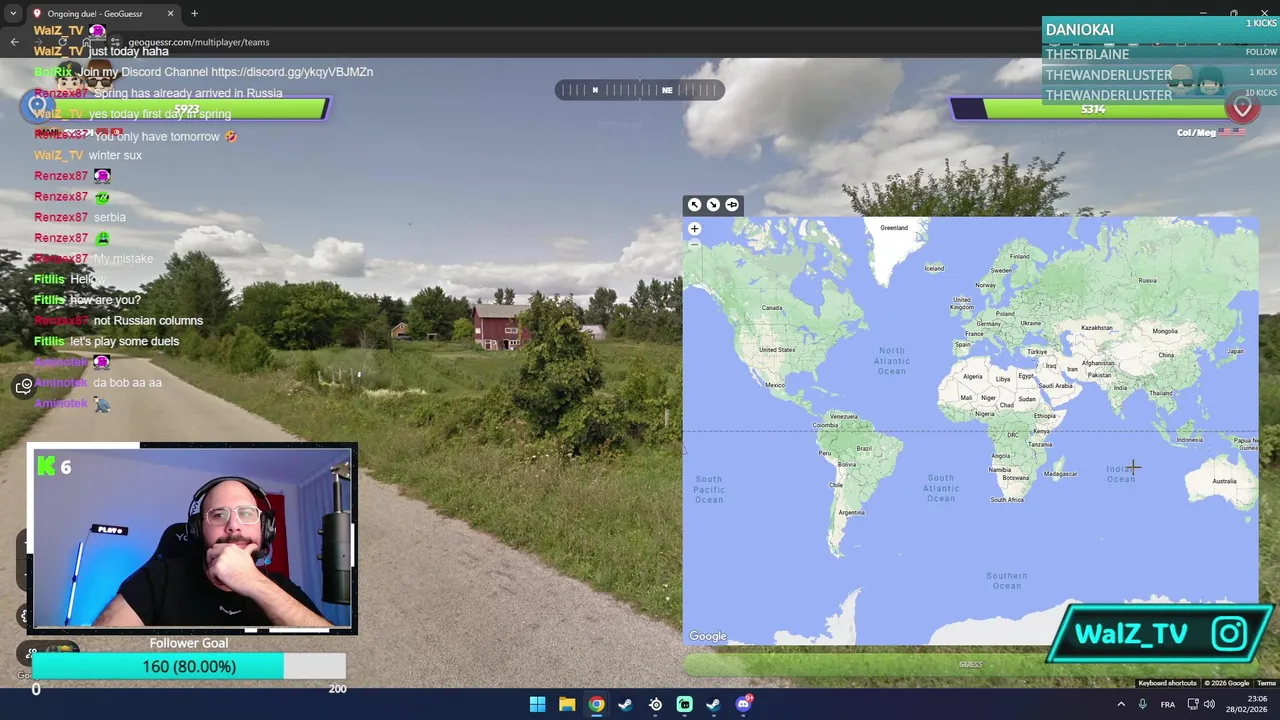Open the map Terms link

[1266, 683]
